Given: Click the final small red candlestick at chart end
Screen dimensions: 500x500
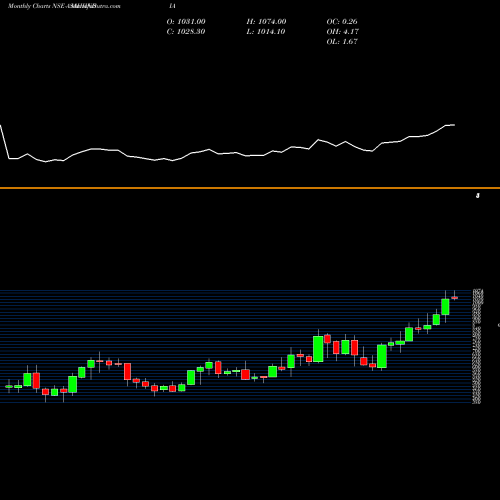Looking at the screenshot, I should (x=454, y=298).
